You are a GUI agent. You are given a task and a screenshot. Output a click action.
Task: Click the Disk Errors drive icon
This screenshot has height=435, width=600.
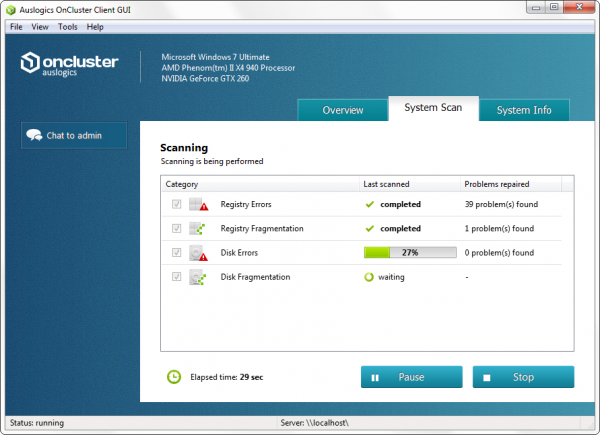pyautogui.click(x=199, y=253)
